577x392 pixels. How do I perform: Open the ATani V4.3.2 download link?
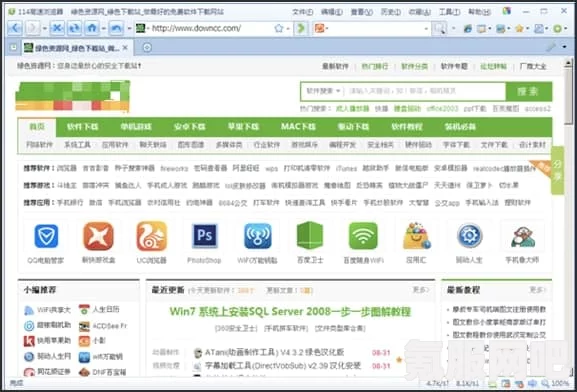click(274, 352)
